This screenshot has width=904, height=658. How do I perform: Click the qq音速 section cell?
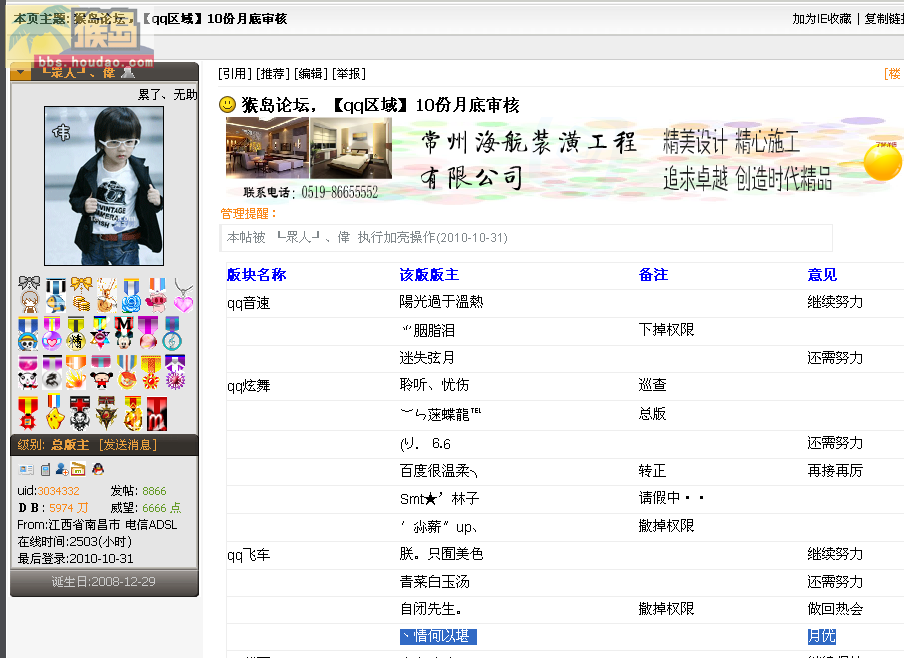(248, 303)
